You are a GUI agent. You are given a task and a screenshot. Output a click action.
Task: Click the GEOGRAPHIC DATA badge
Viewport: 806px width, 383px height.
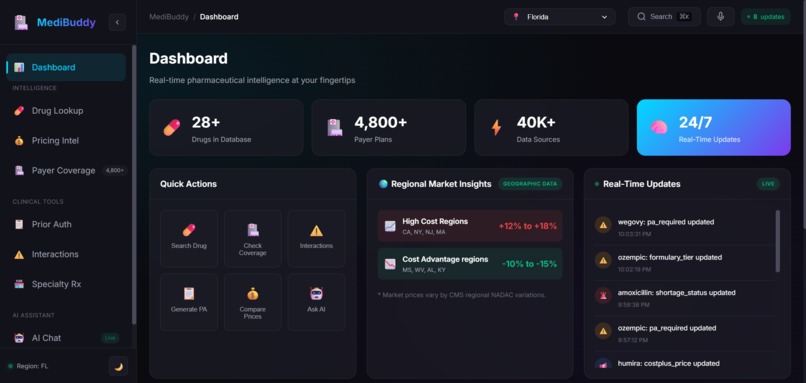point(530,184)
